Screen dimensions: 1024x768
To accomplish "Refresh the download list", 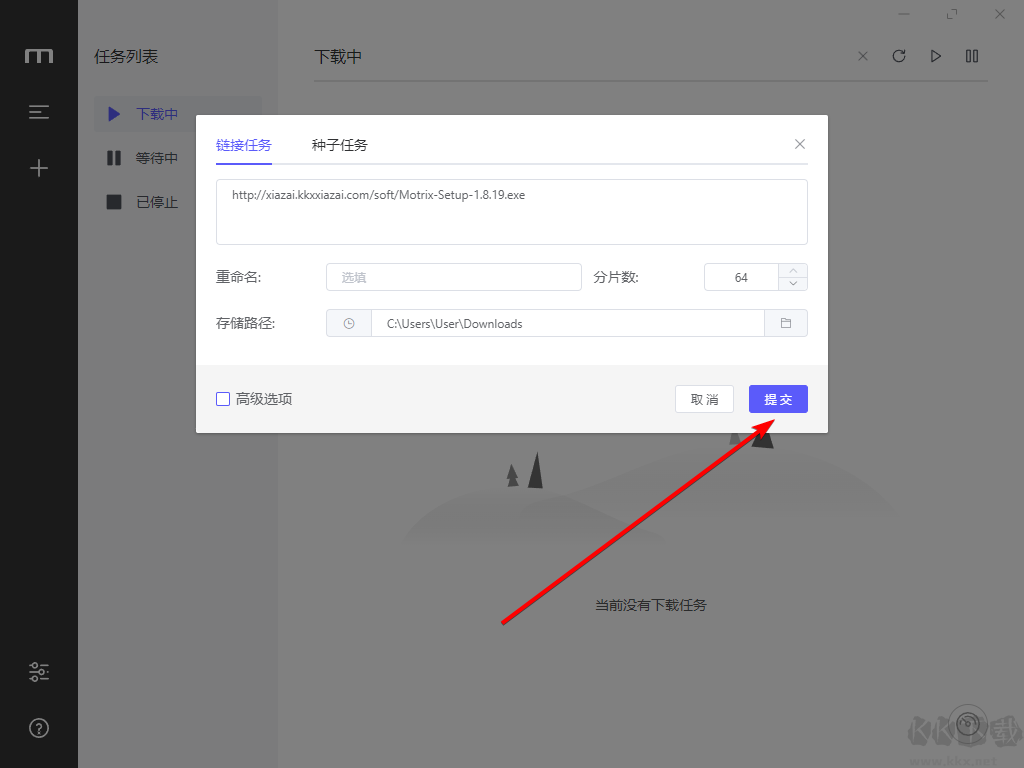I will tap(899, 56).
